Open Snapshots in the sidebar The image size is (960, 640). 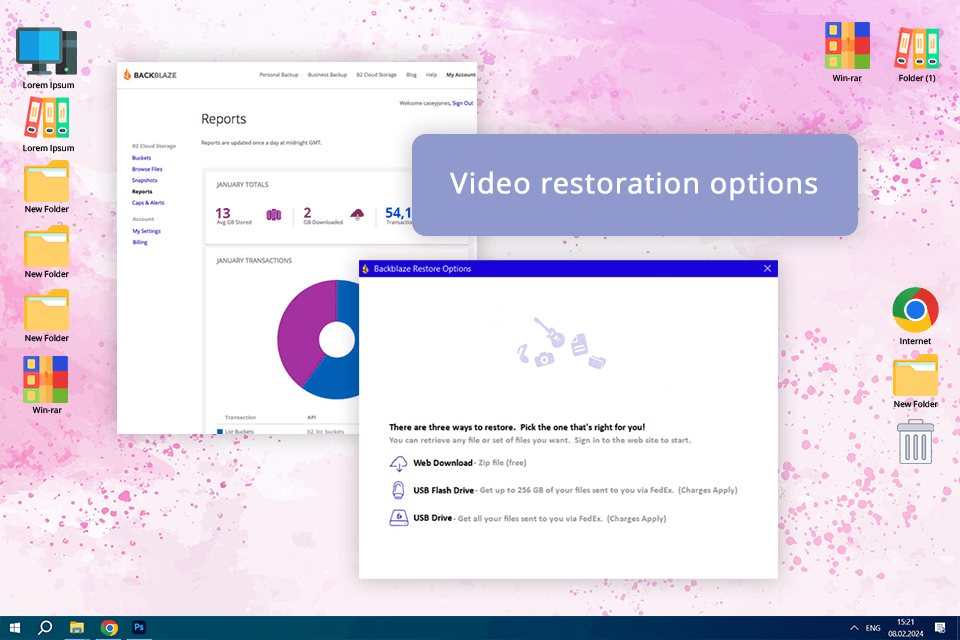(144, 180)
